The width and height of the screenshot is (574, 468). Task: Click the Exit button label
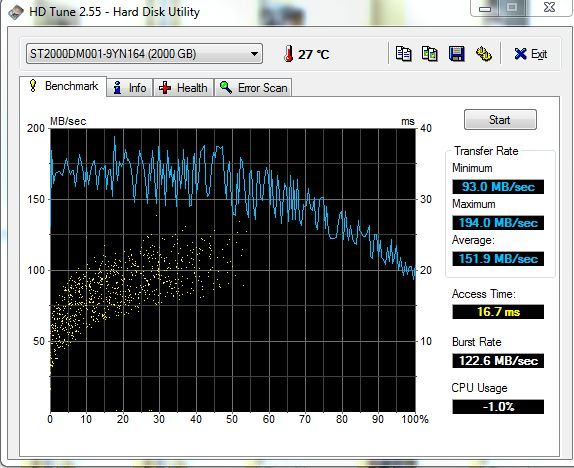pyautogui.click(x=539, y=54)
